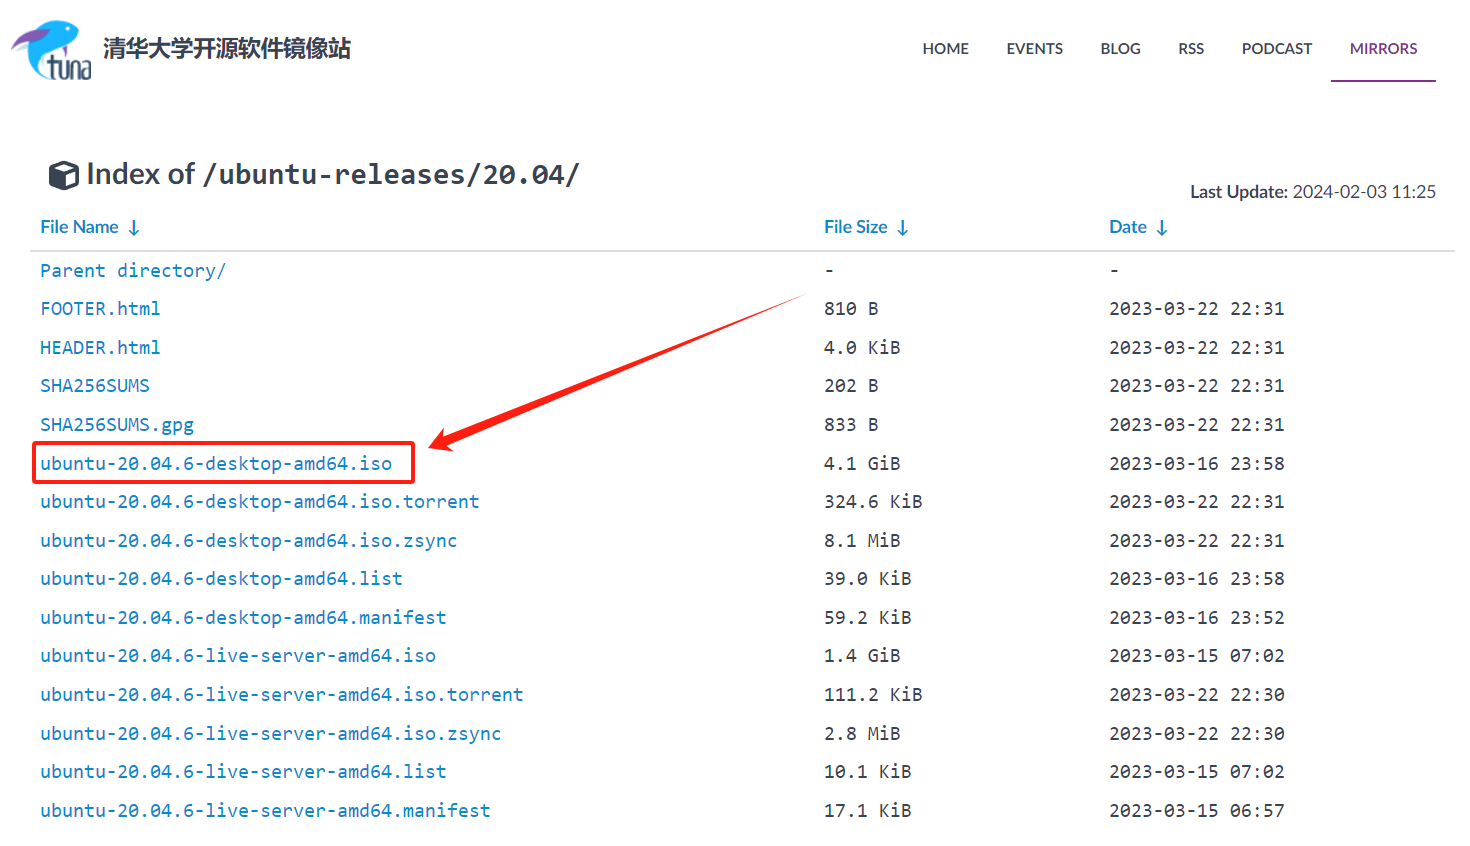The width and height of the screenshot is (1470, 846).
Task: Open the ubuntu-20.04.6-desktop-amd64.manifest file
Action: tap(242, 617)
